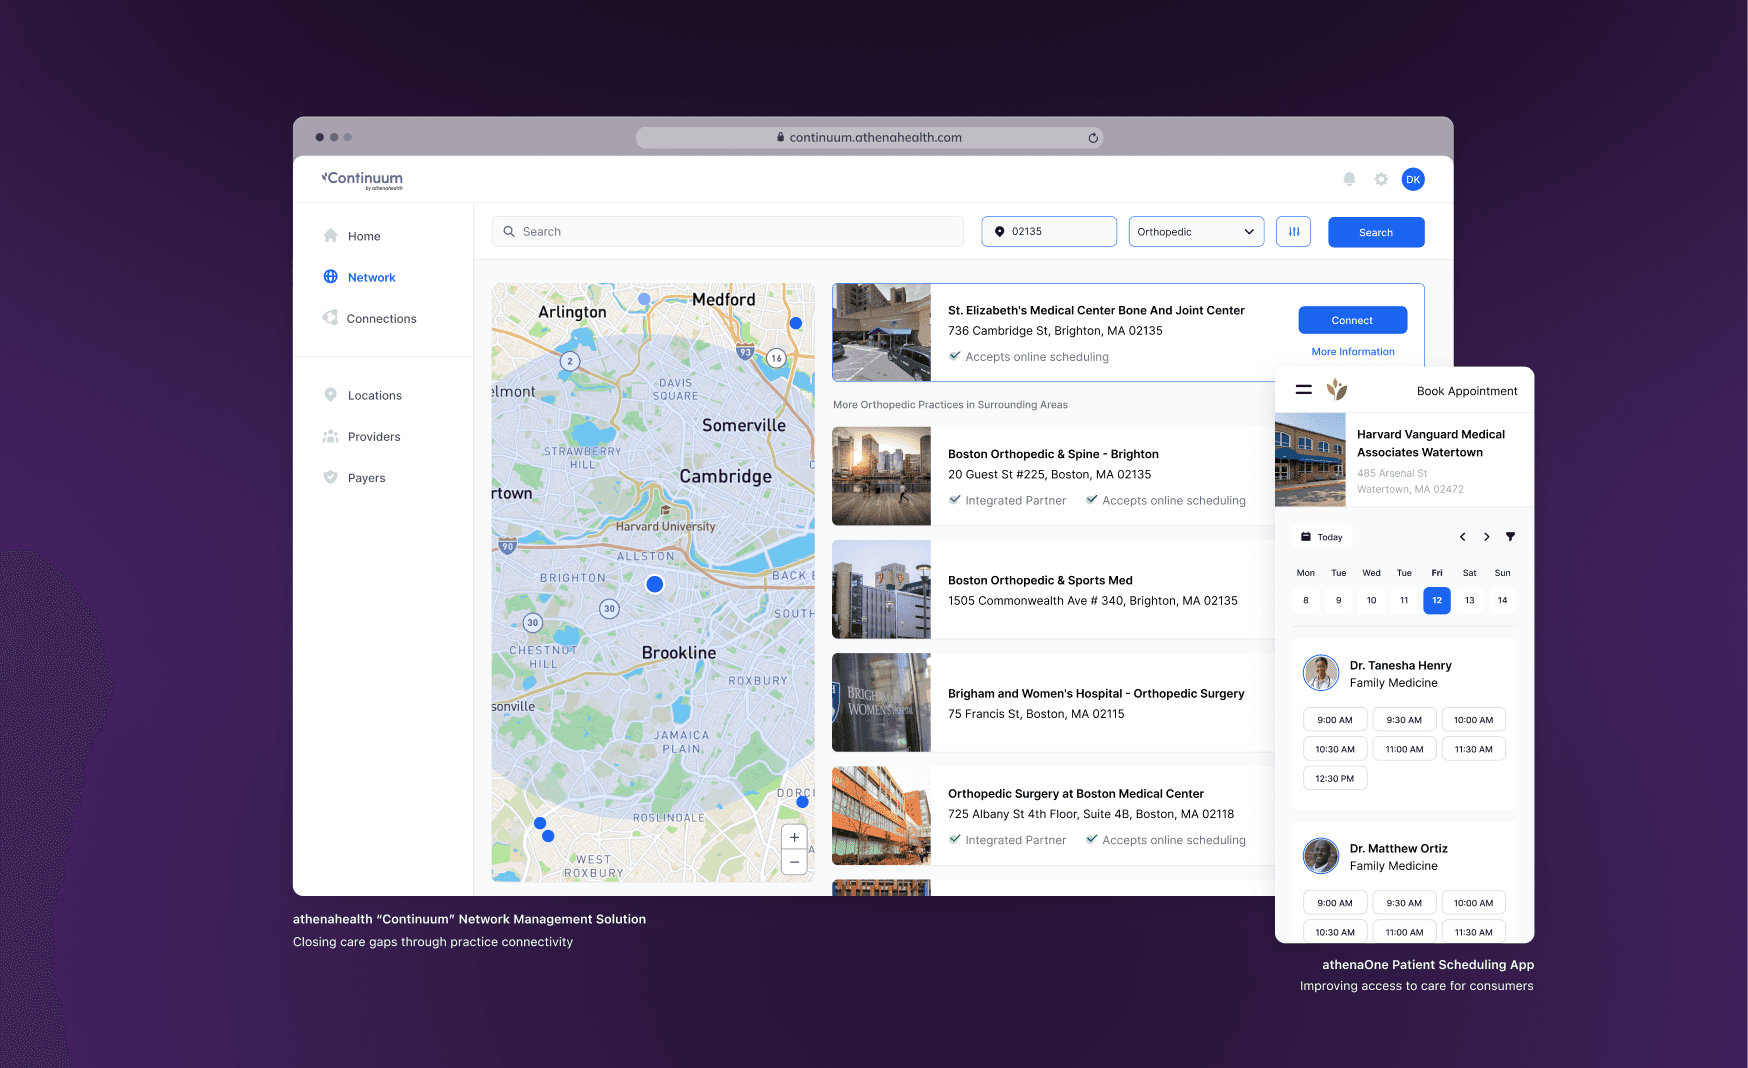Select Wednesday 10 in the calendar
Viewport: 1748px width, 1068px height.
(x=1372, y=600)
